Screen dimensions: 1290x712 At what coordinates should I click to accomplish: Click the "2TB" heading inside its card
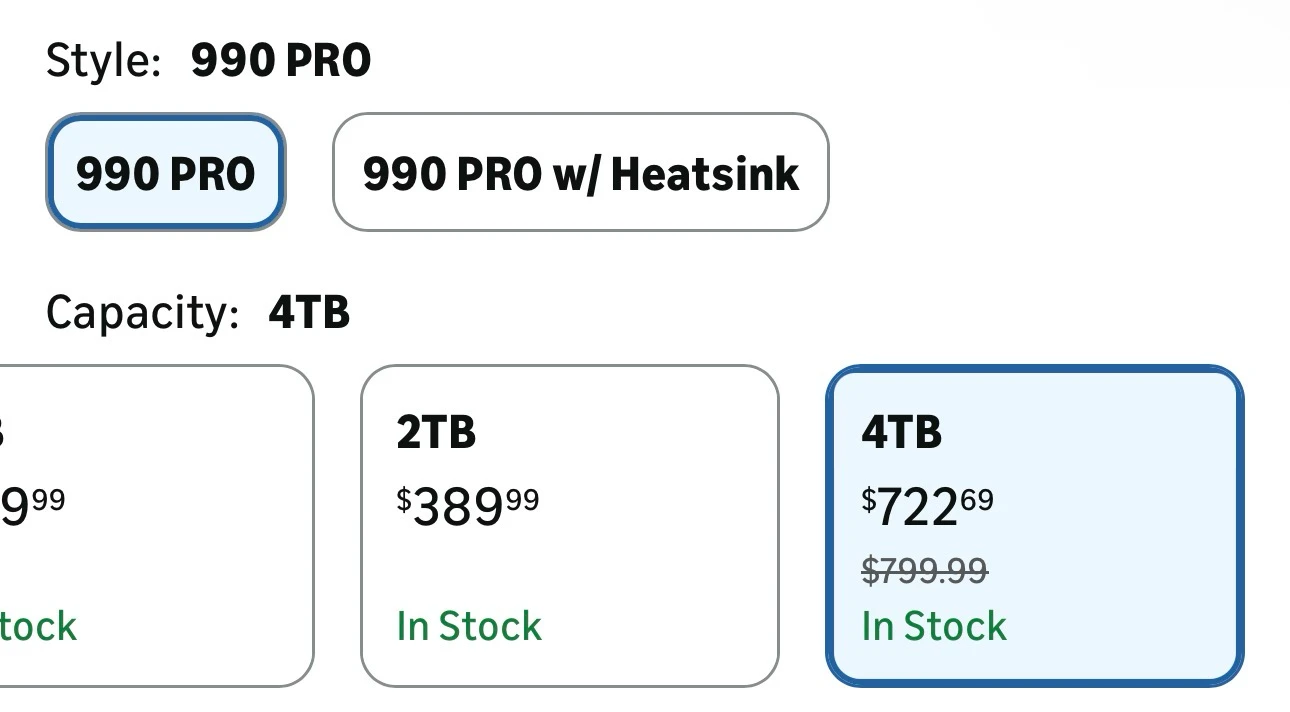tap(436, 433)
